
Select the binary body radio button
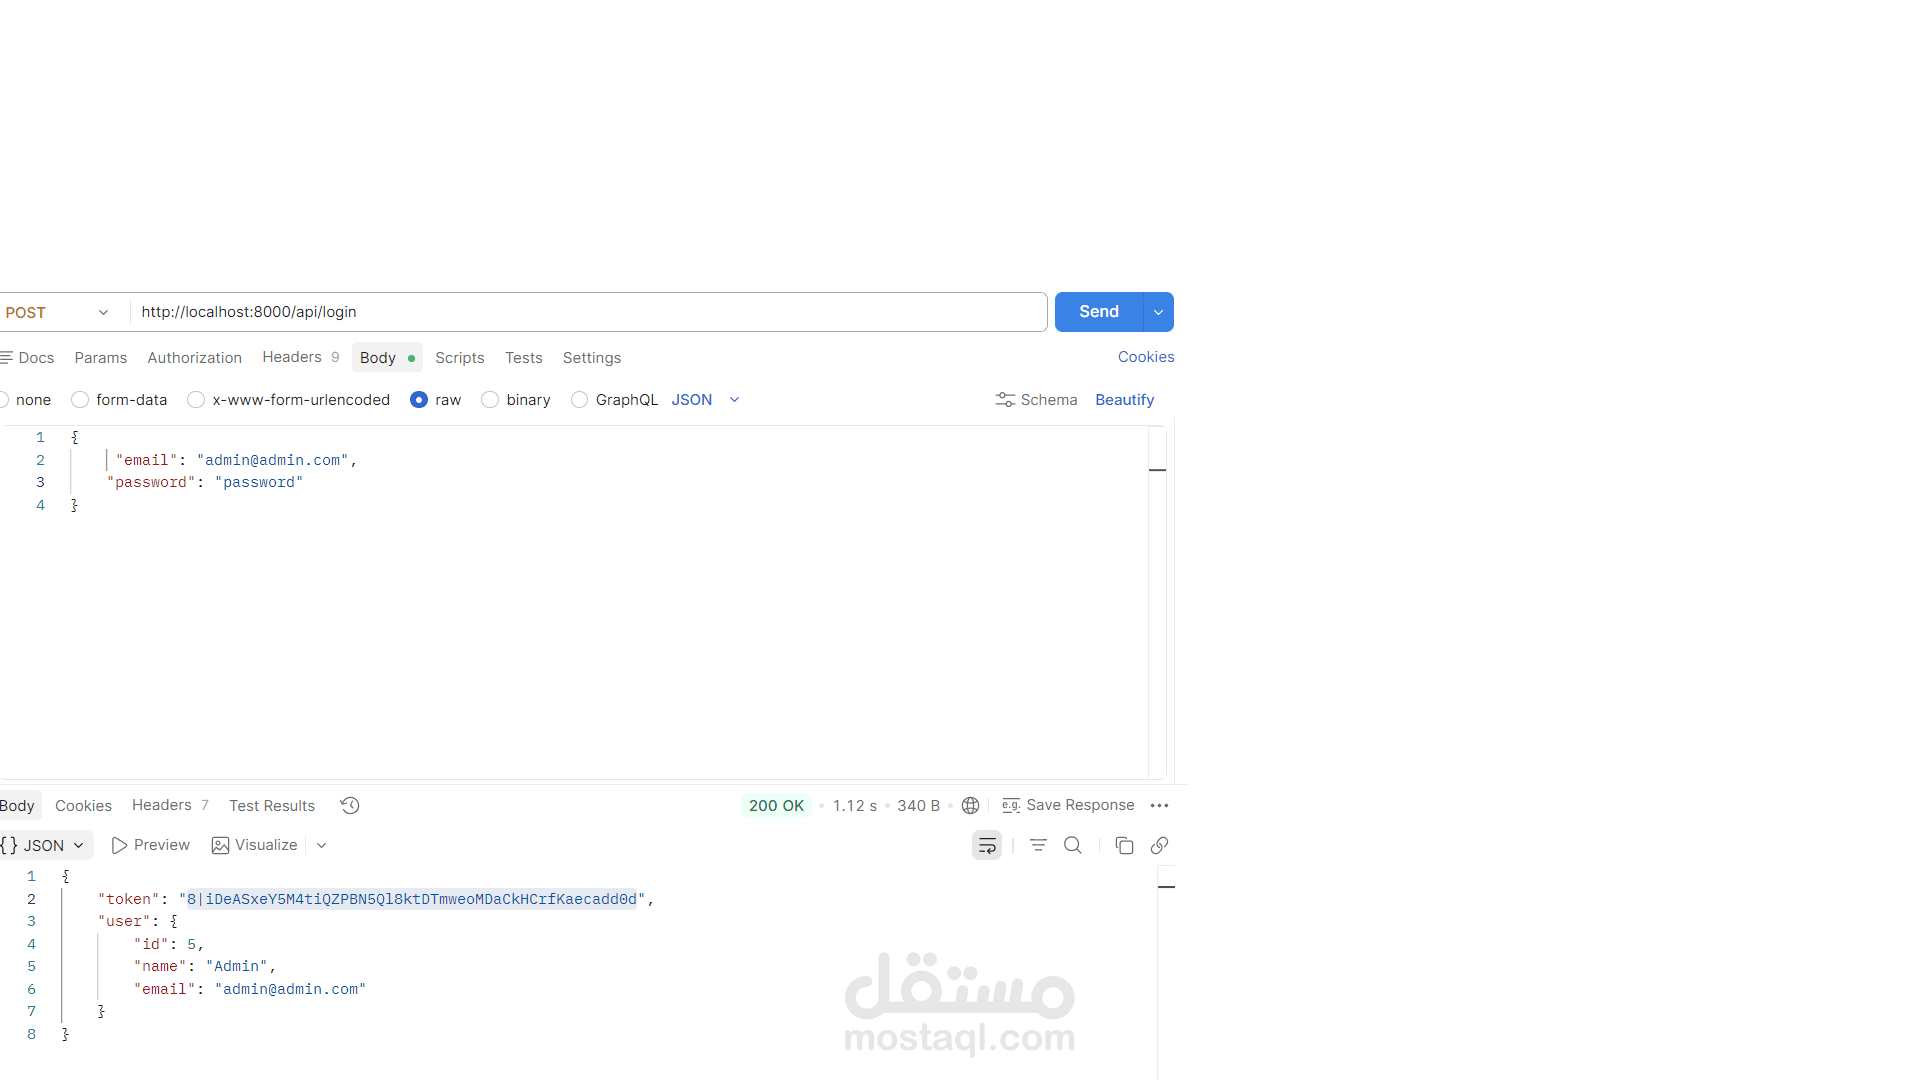(490, 400)
